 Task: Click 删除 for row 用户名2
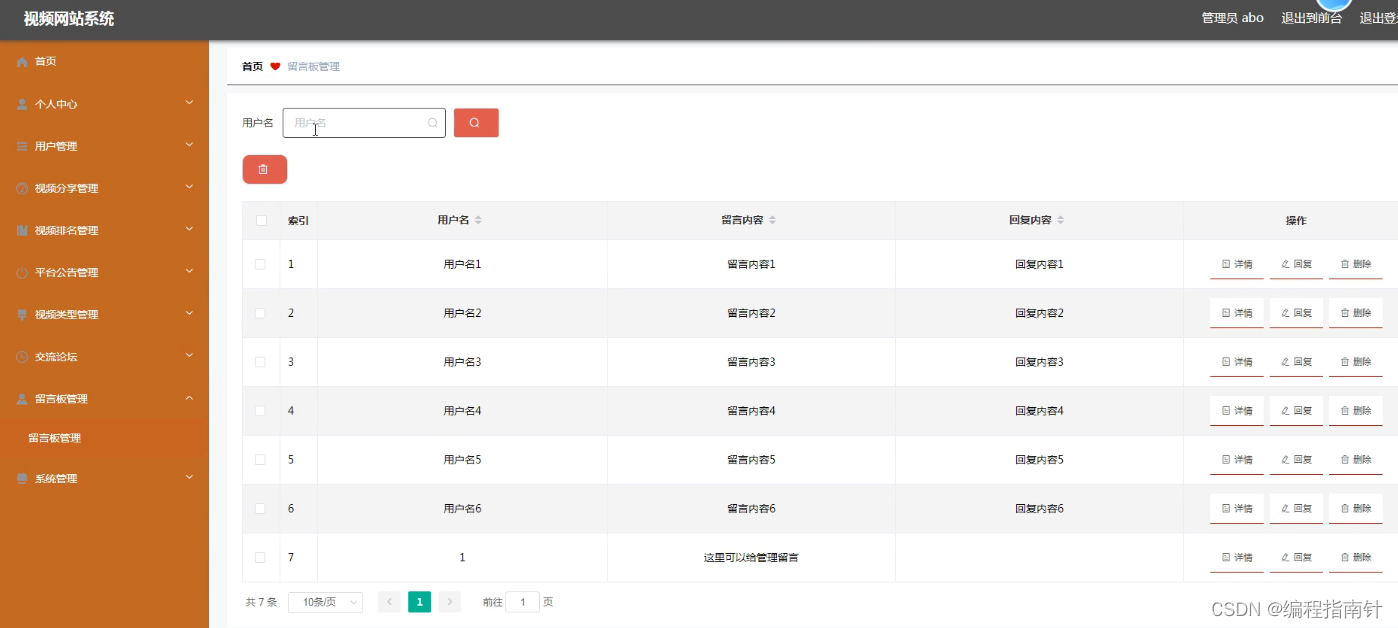point(1355,313)
